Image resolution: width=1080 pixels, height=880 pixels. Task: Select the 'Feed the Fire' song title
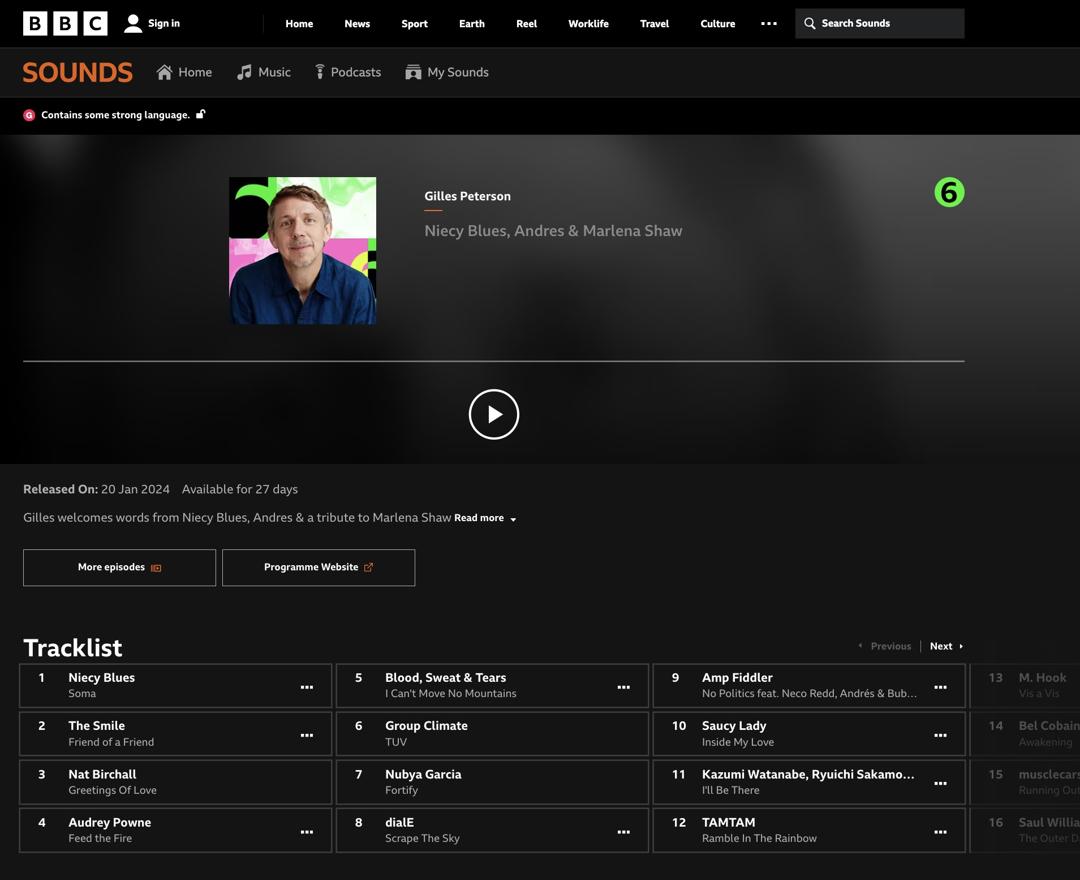100,838
